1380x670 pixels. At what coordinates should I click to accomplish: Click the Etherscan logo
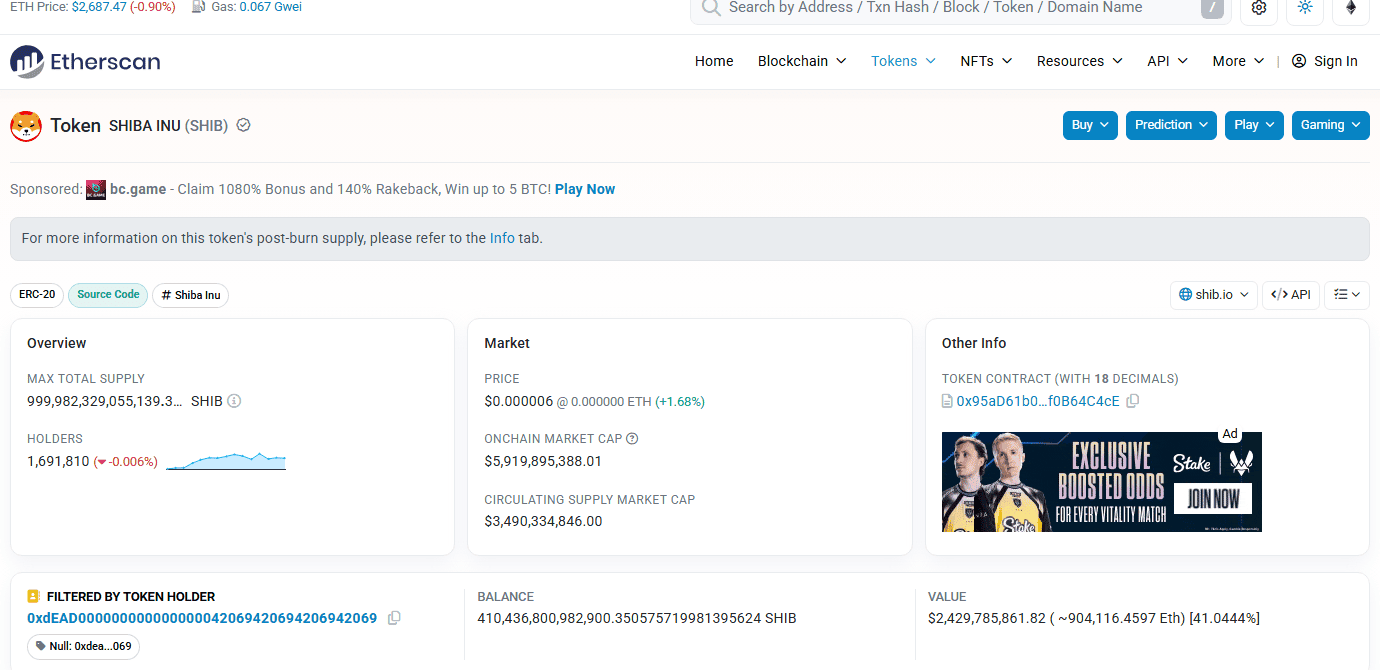(x=85, y=61)
